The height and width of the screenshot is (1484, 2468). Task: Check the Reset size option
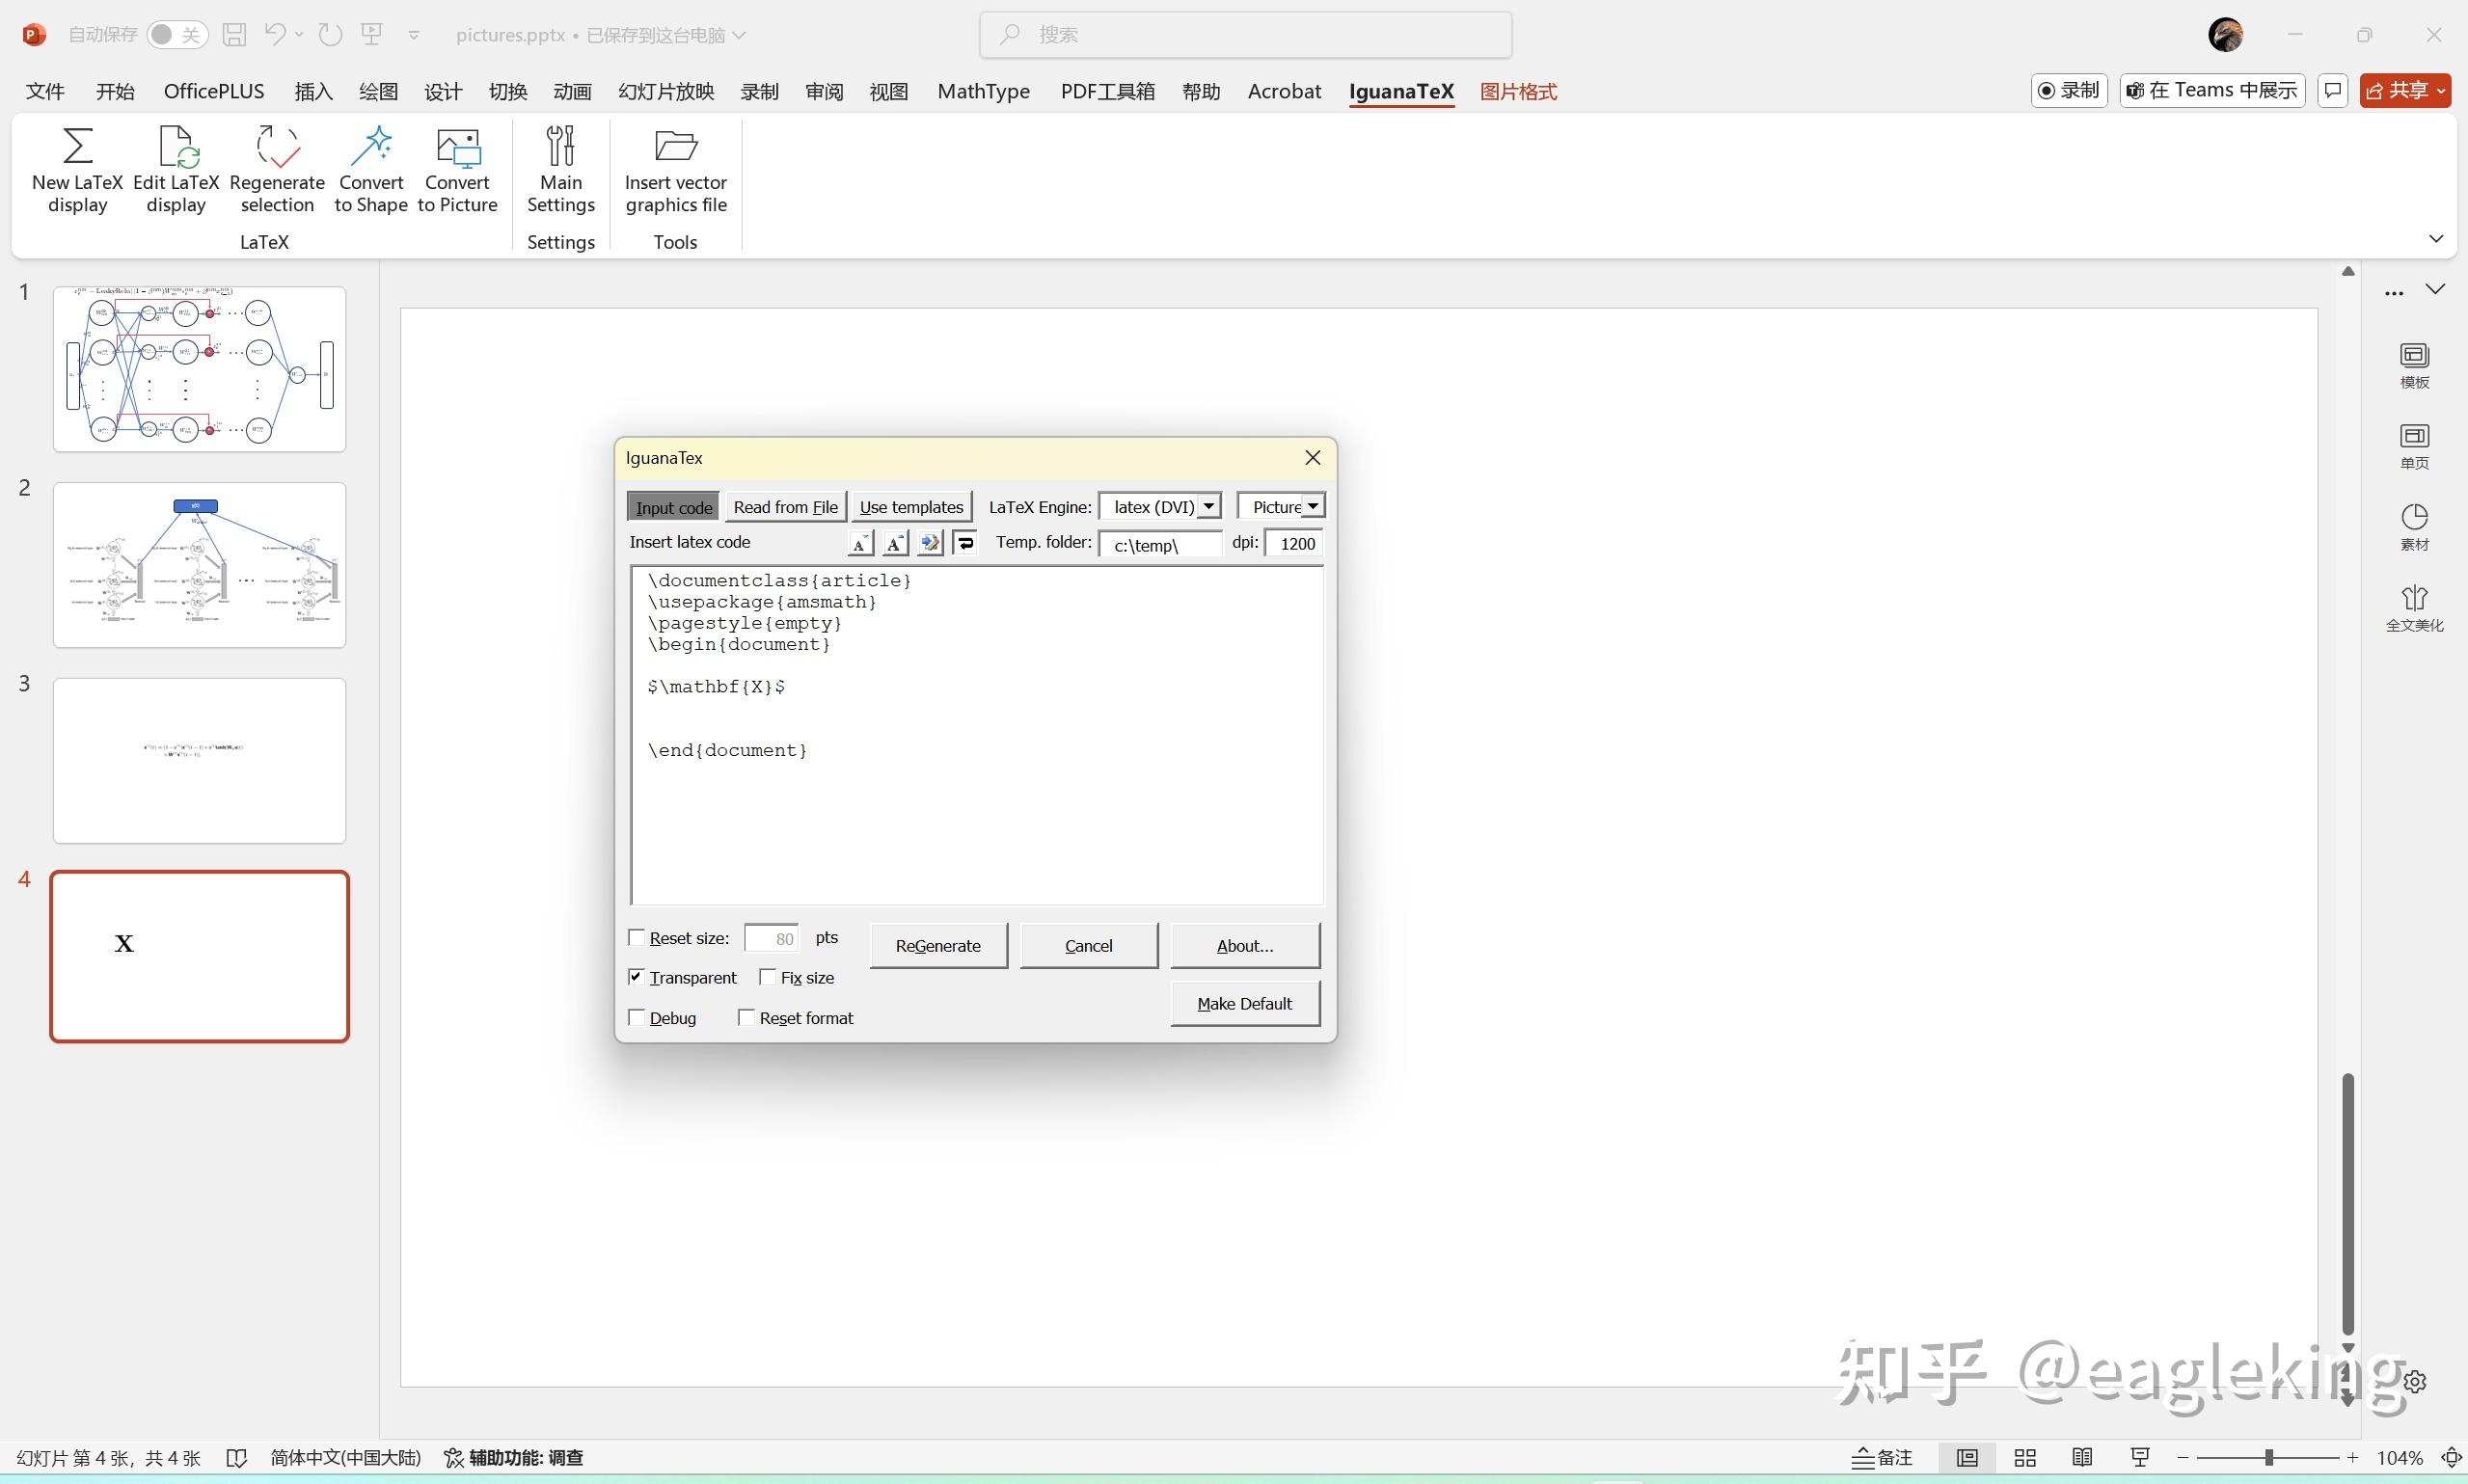pyautogui.click(x=637, y=937)
